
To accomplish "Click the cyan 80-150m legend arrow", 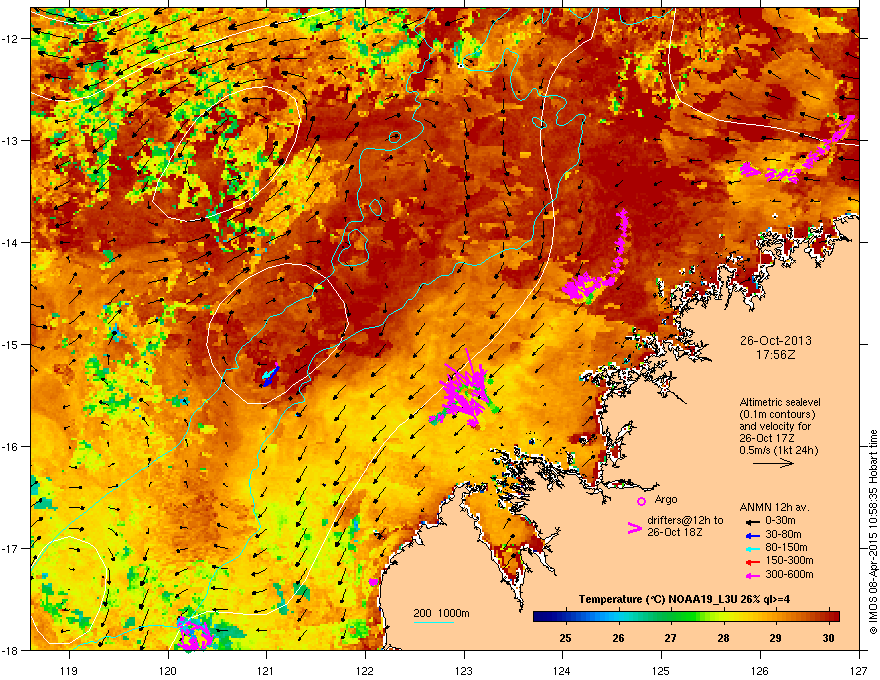I will 752,548.
